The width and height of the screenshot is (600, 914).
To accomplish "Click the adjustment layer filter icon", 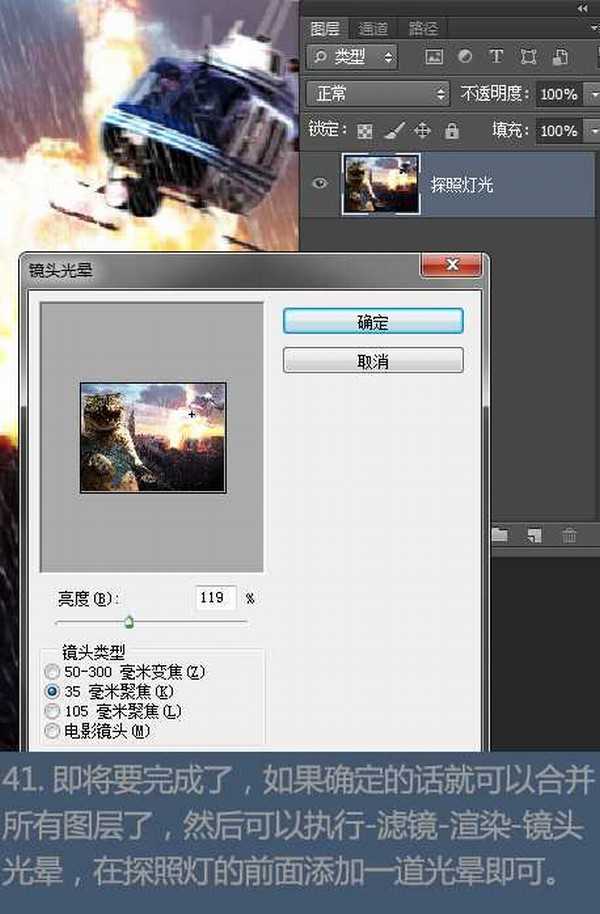I will point(465,57).
